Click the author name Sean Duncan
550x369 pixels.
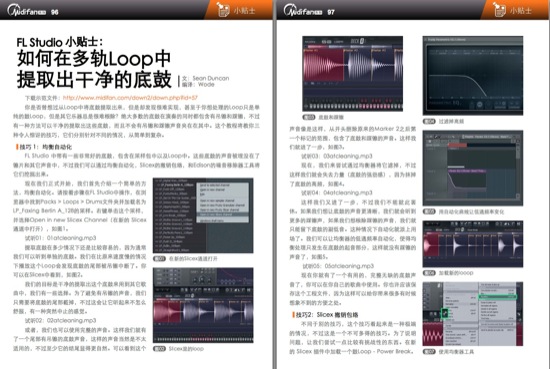click(211, 78)
